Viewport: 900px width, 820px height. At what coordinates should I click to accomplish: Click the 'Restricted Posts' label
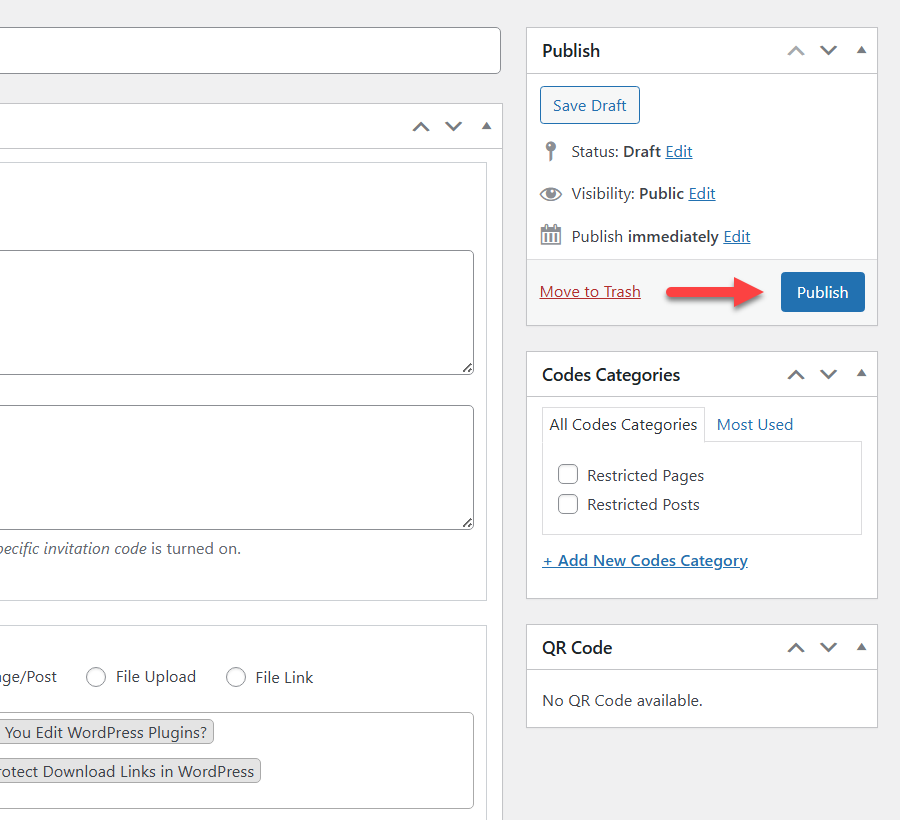pyautogui.click(x=643, y=504)
